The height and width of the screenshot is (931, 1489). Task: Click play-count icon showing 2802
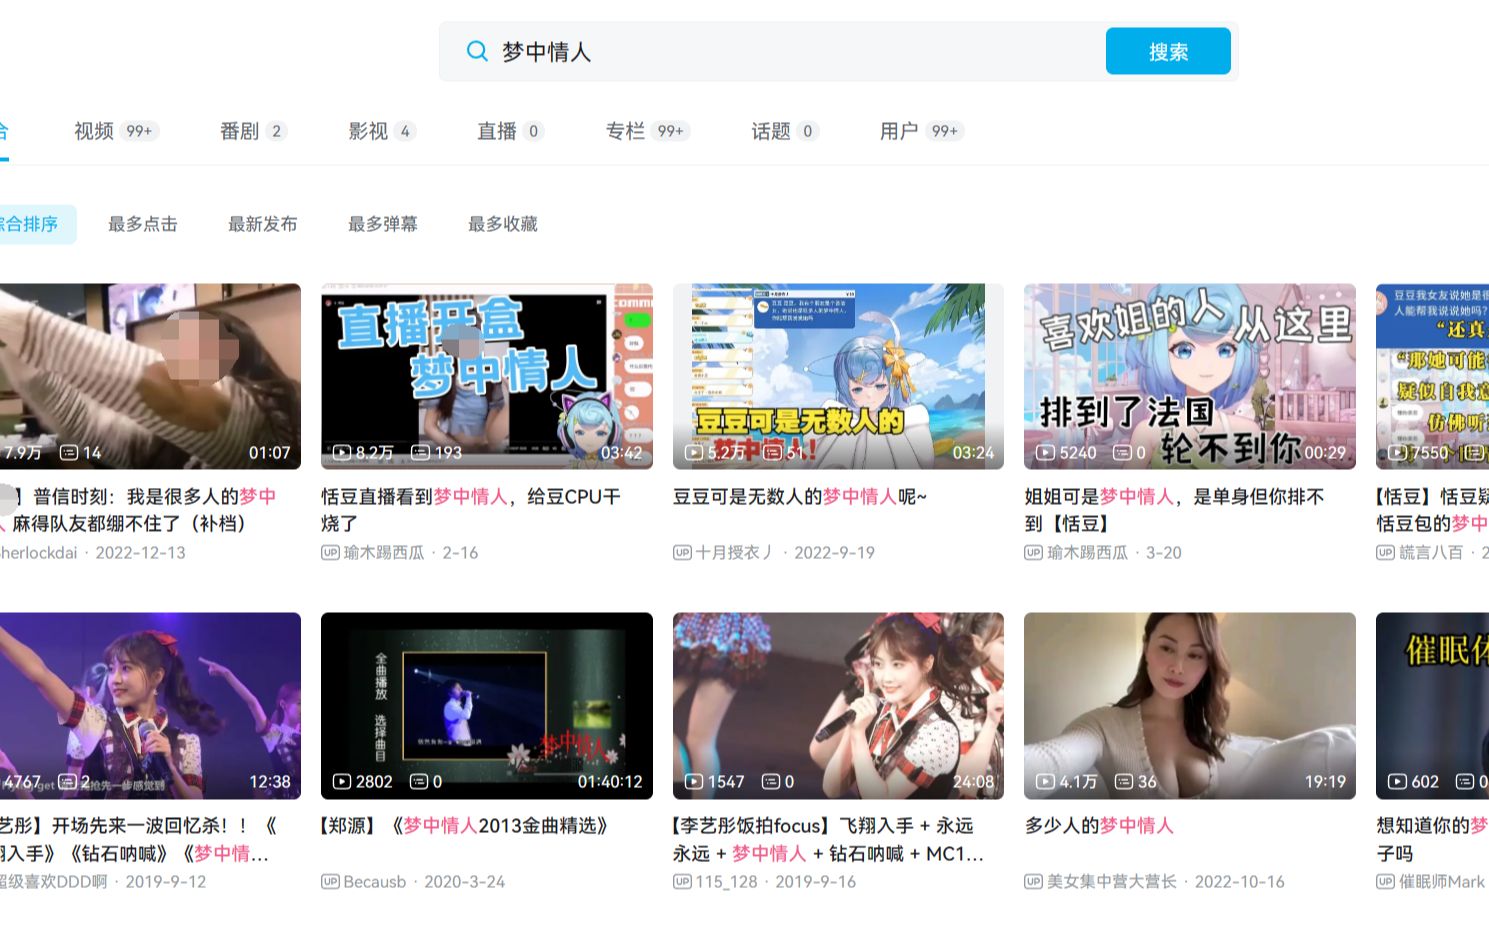[341, 782]
